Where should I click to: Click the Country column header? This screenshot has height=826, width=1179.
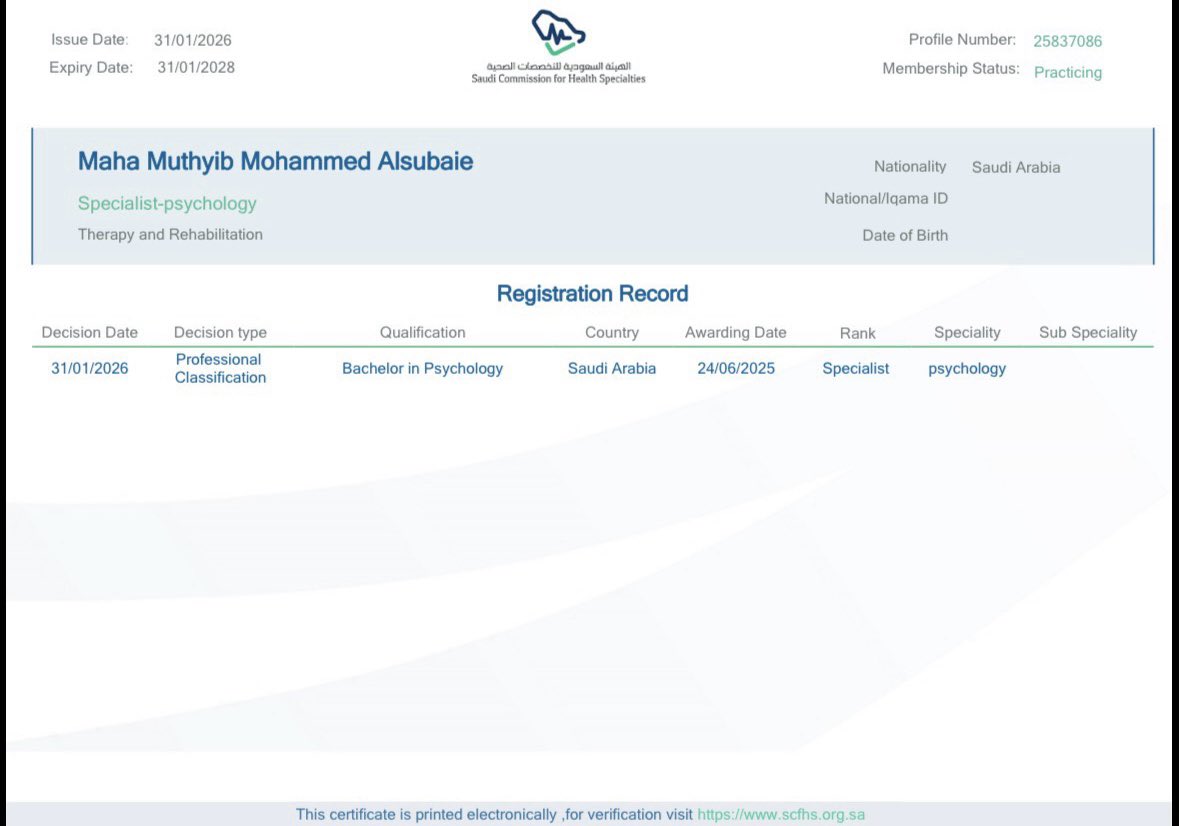612,332
